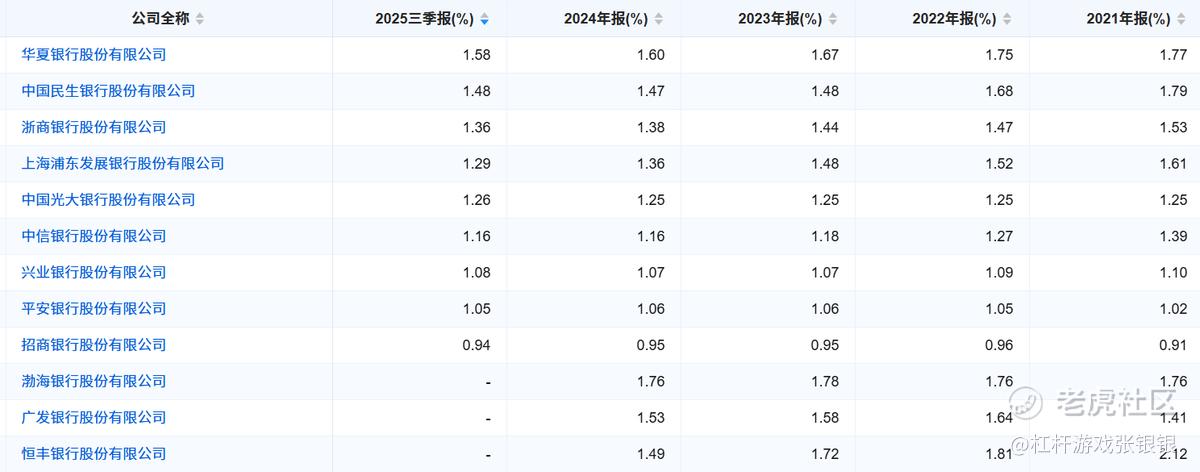The height and width of the screenshot is (472, 1200).
Task: Sort by 2025三季报(%) column arrow icon
Action: (x=485, y=19)
